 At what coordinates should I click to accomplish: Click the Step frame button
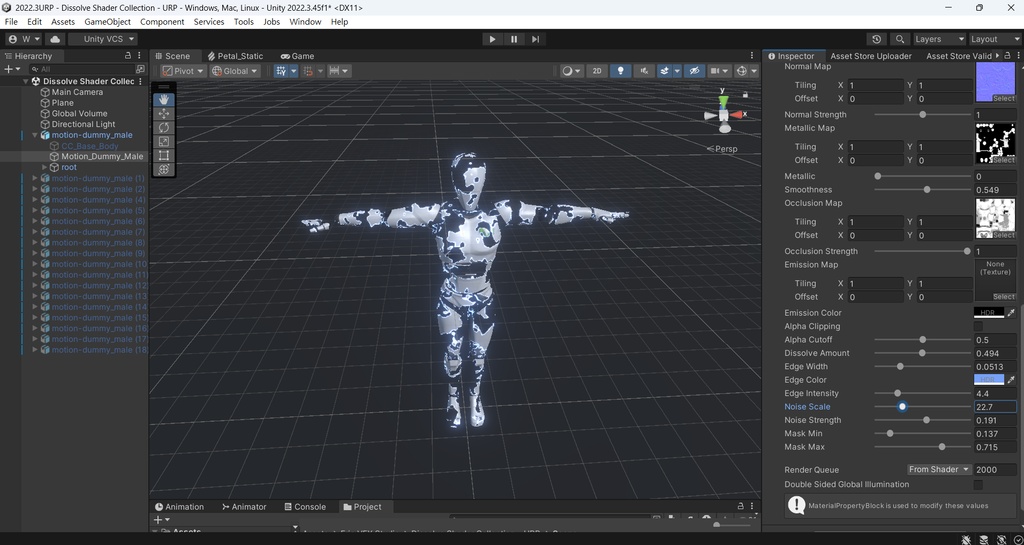click(535, 39)
